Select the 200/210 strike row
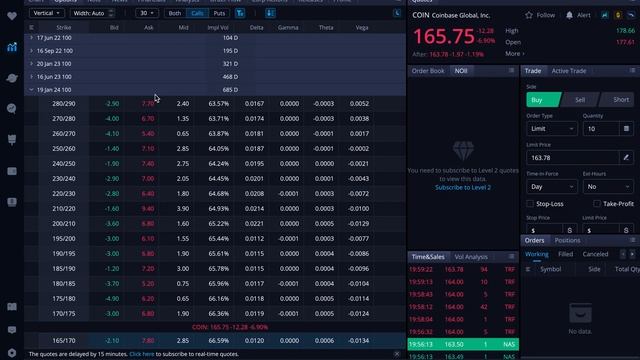The width and height of the screenshot is (640, 360). click(x=215, y=223)
